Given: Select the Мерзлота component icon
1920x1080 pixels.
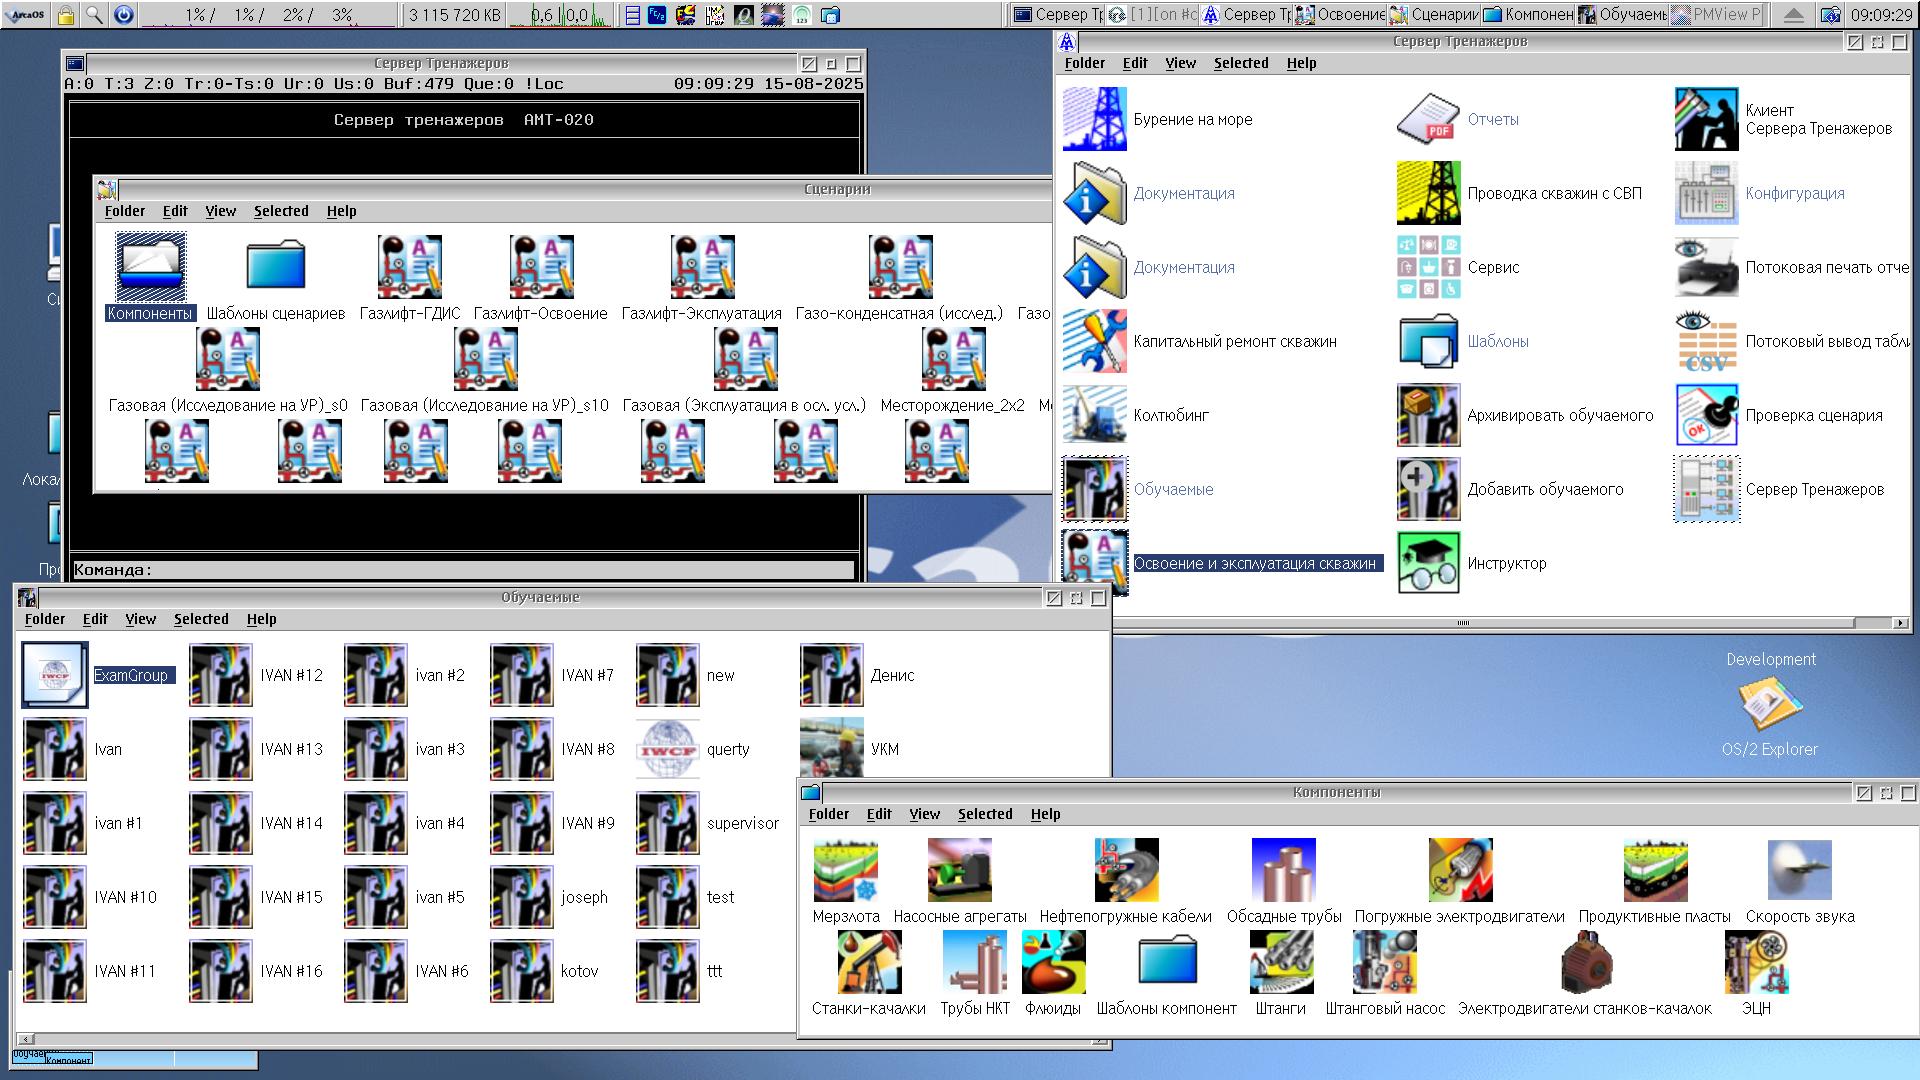Looking at the screenshot, I should pos(845,870).
